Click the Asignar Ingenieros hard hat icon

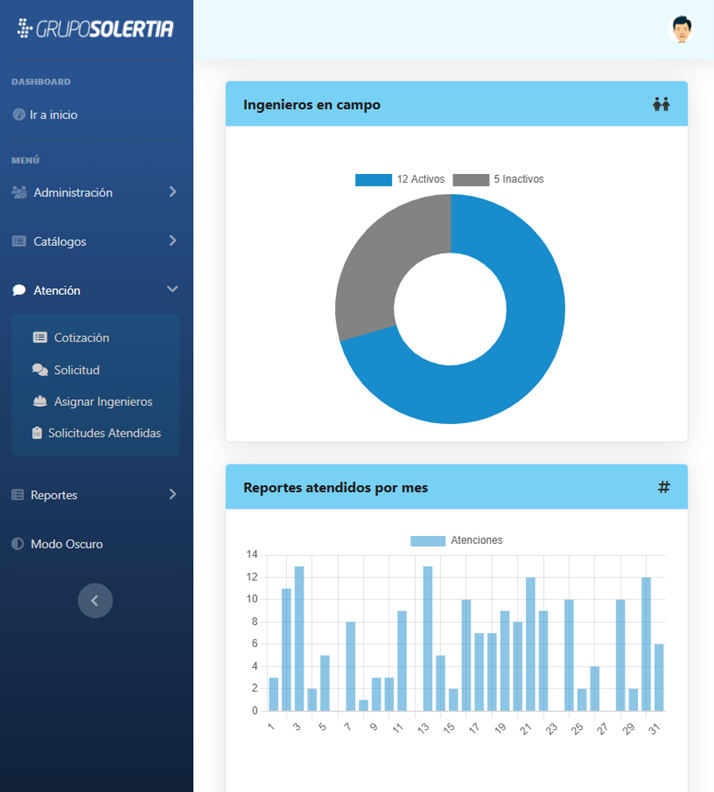tap(40, 402)
